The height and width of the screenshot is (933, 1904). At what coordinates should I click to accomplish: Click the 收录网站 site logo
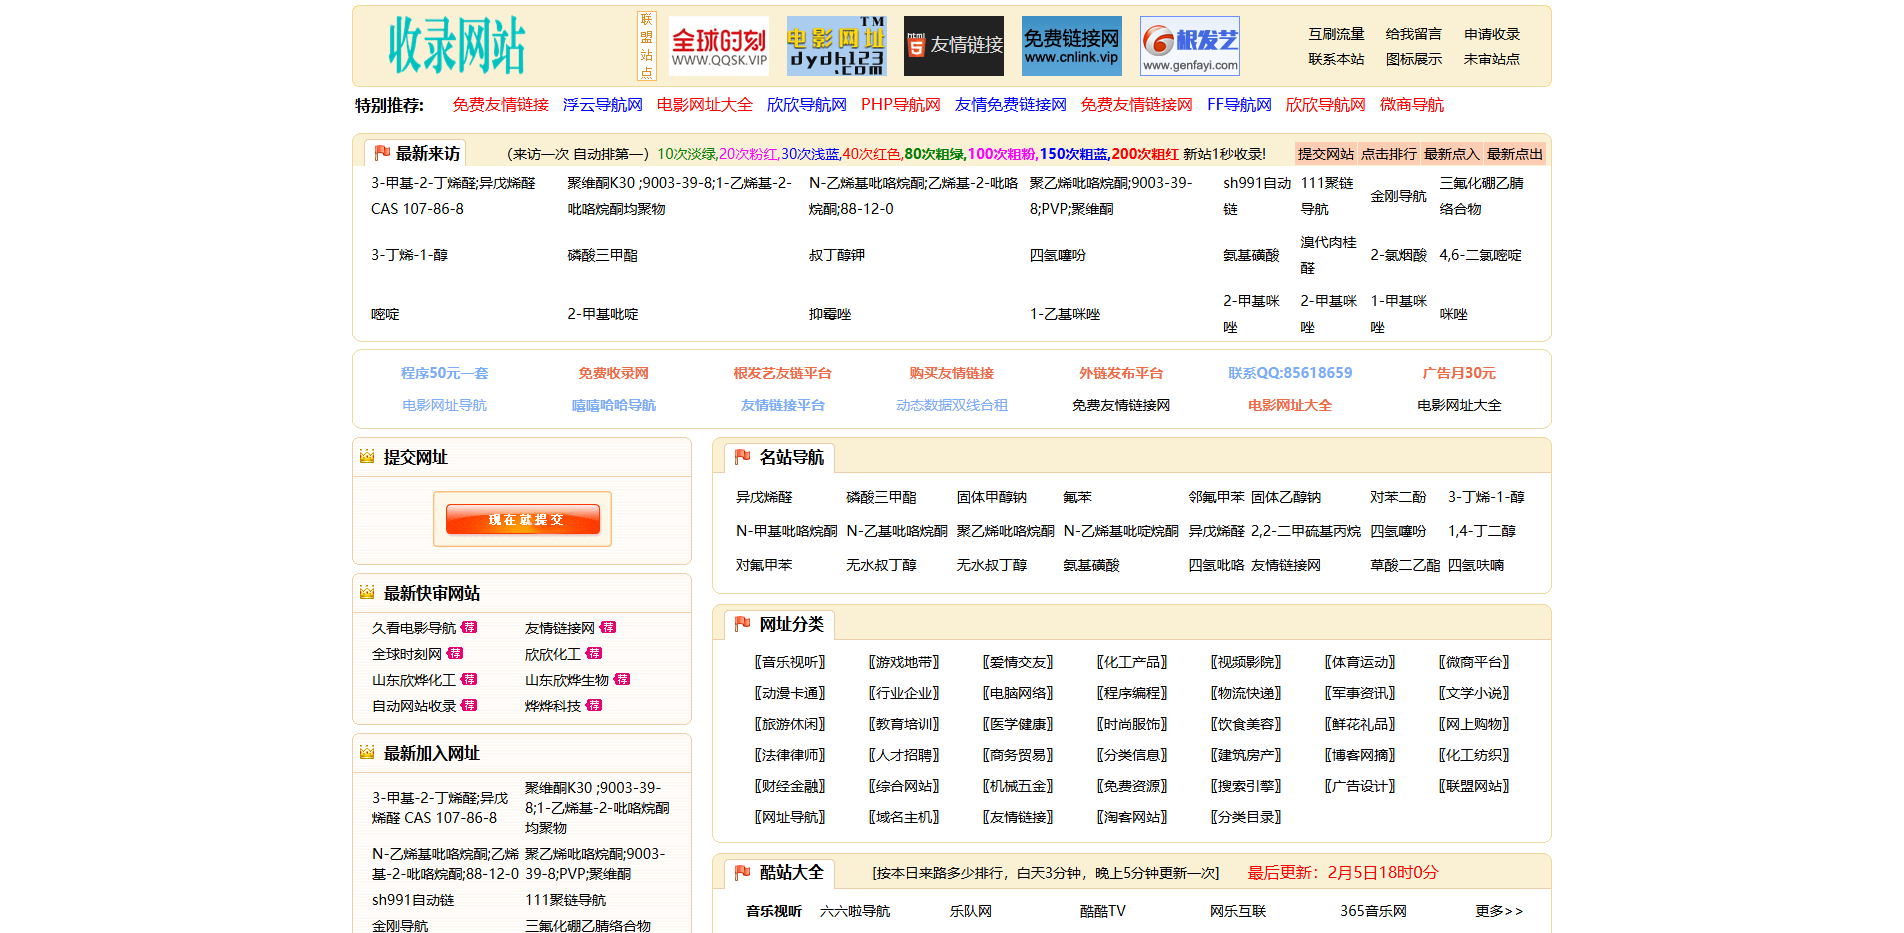click(456, 46)
